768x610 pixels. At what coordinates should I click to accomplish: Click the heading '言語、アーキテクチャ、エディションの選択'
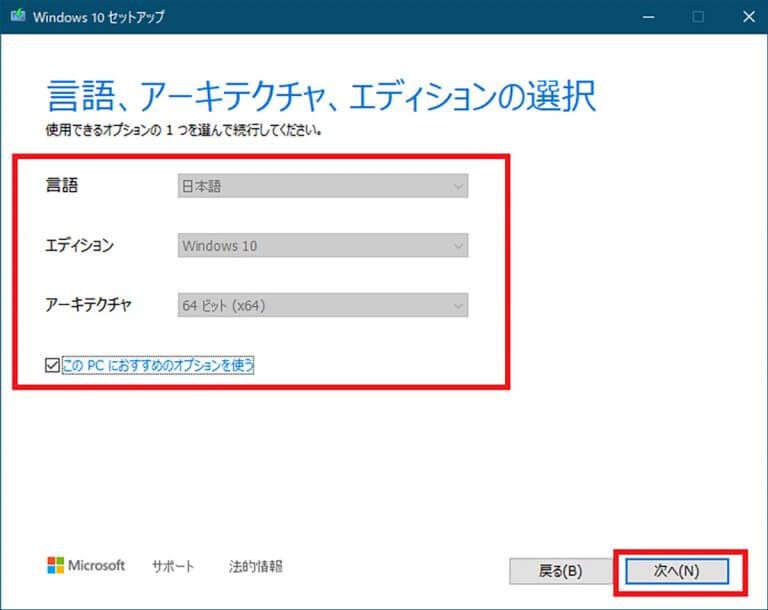click(321, 96)
